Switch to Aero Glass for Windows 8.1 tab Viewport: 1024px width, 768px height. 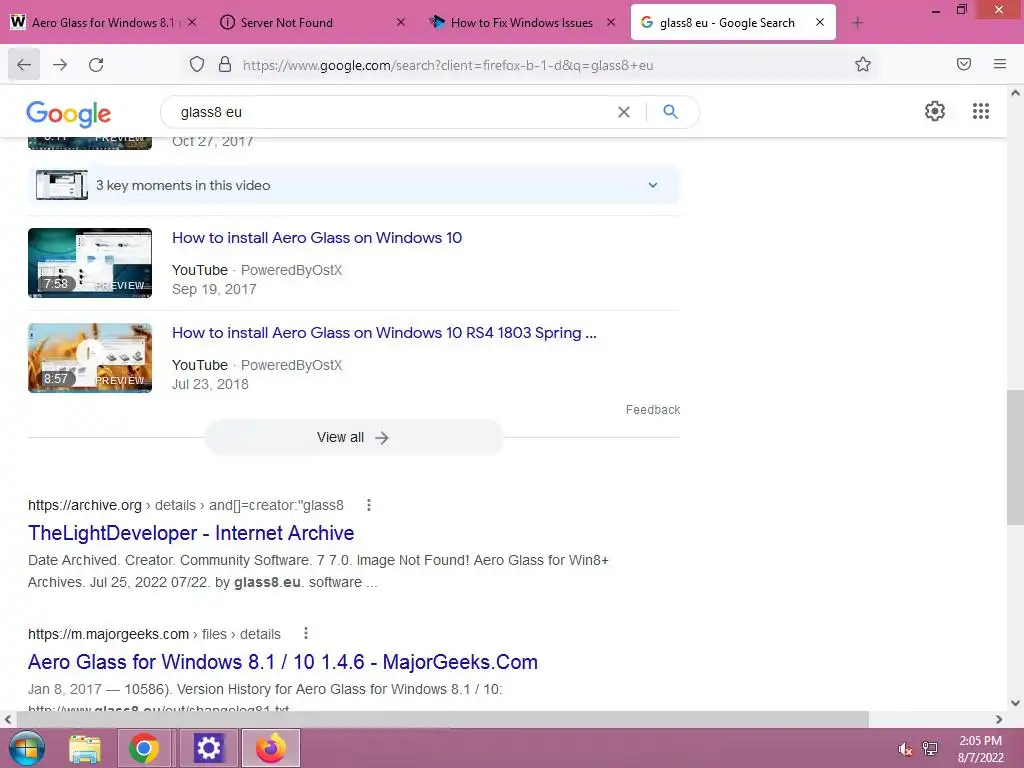[103, 23]
